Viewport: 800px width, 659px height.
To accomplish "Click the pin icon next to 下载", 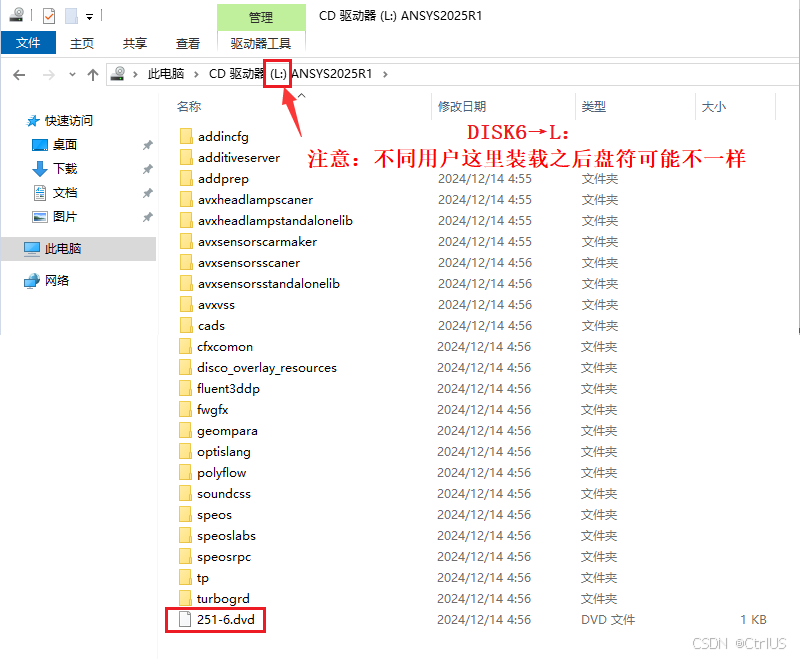I will [147, 169].
